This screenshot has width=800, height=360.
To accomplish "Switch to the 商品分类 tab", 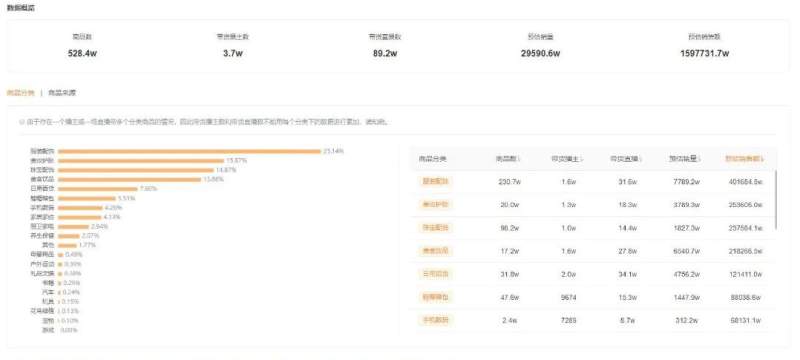I will [20, 93].
